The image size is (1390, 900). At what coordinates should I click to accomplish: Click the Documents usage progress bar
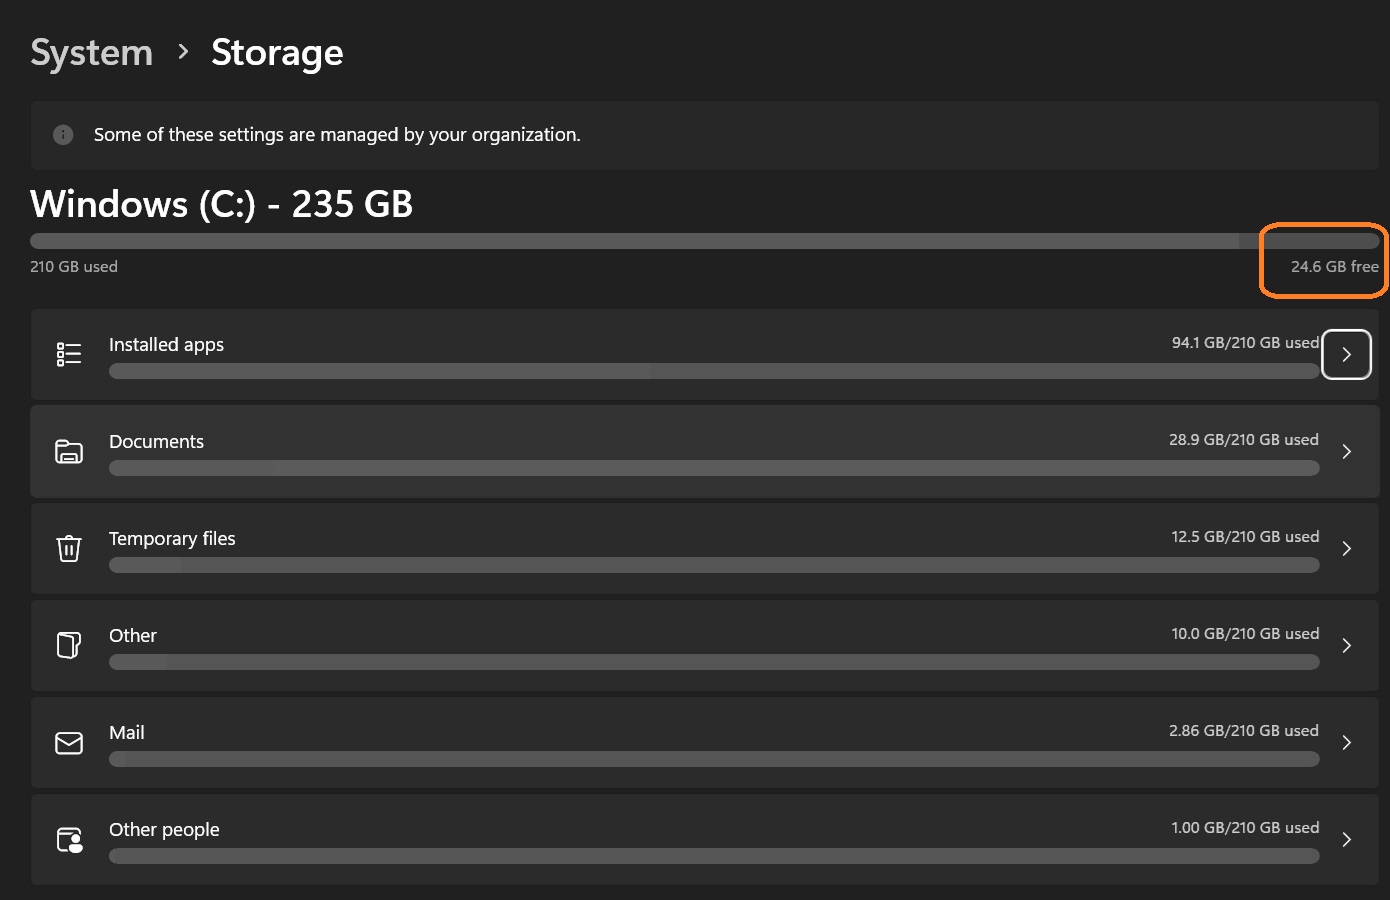coord(714,468)
